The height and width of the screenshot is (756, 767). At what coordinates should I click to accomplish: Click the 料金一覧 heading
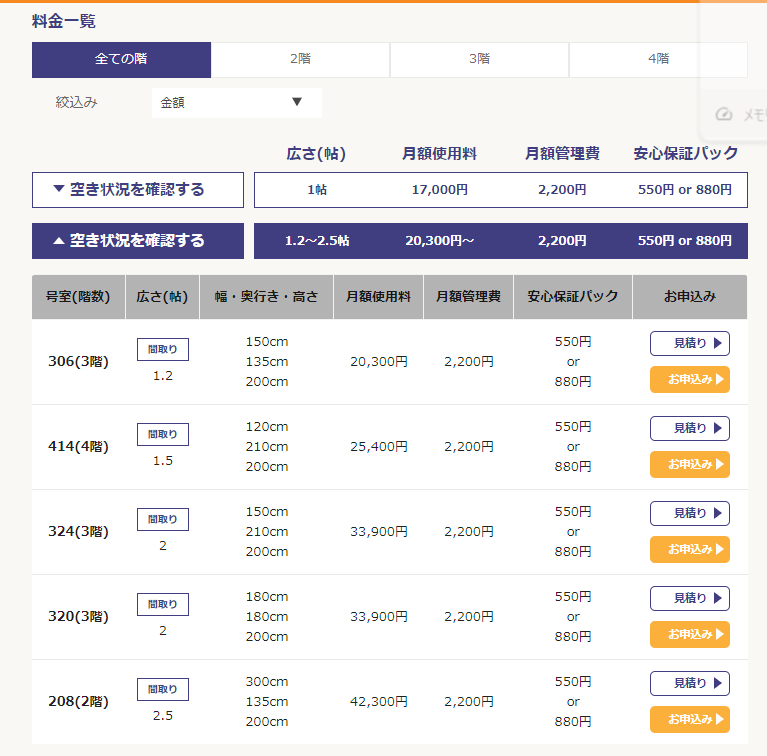point(64,22)
